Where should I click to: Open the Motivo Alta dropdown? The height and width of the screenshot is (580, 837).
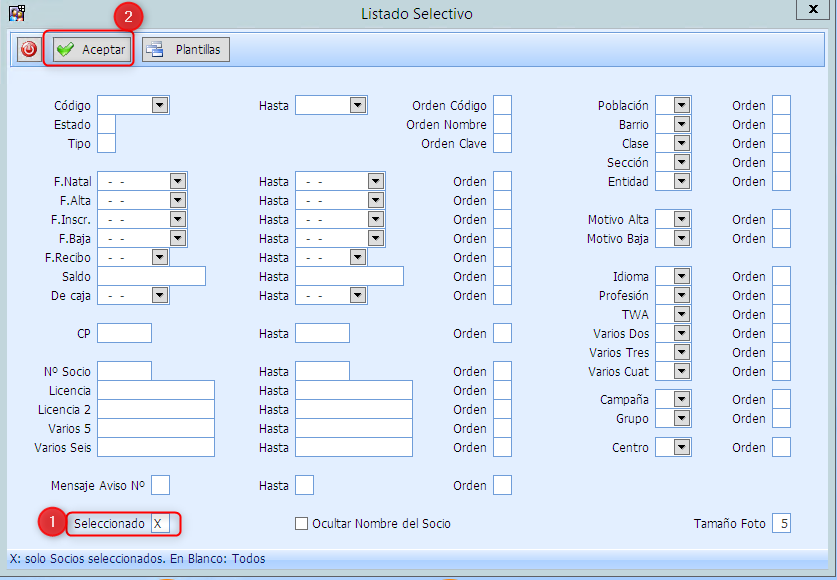click(681, 219)
